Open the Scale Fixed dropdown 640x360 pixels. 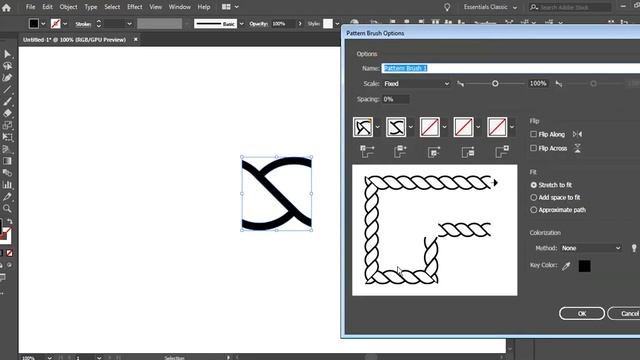416,84
